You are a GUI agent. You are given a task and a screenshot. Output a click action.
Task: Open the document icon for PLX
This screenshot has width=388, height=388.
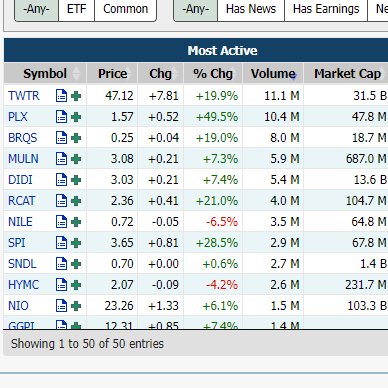coord(61,117)
